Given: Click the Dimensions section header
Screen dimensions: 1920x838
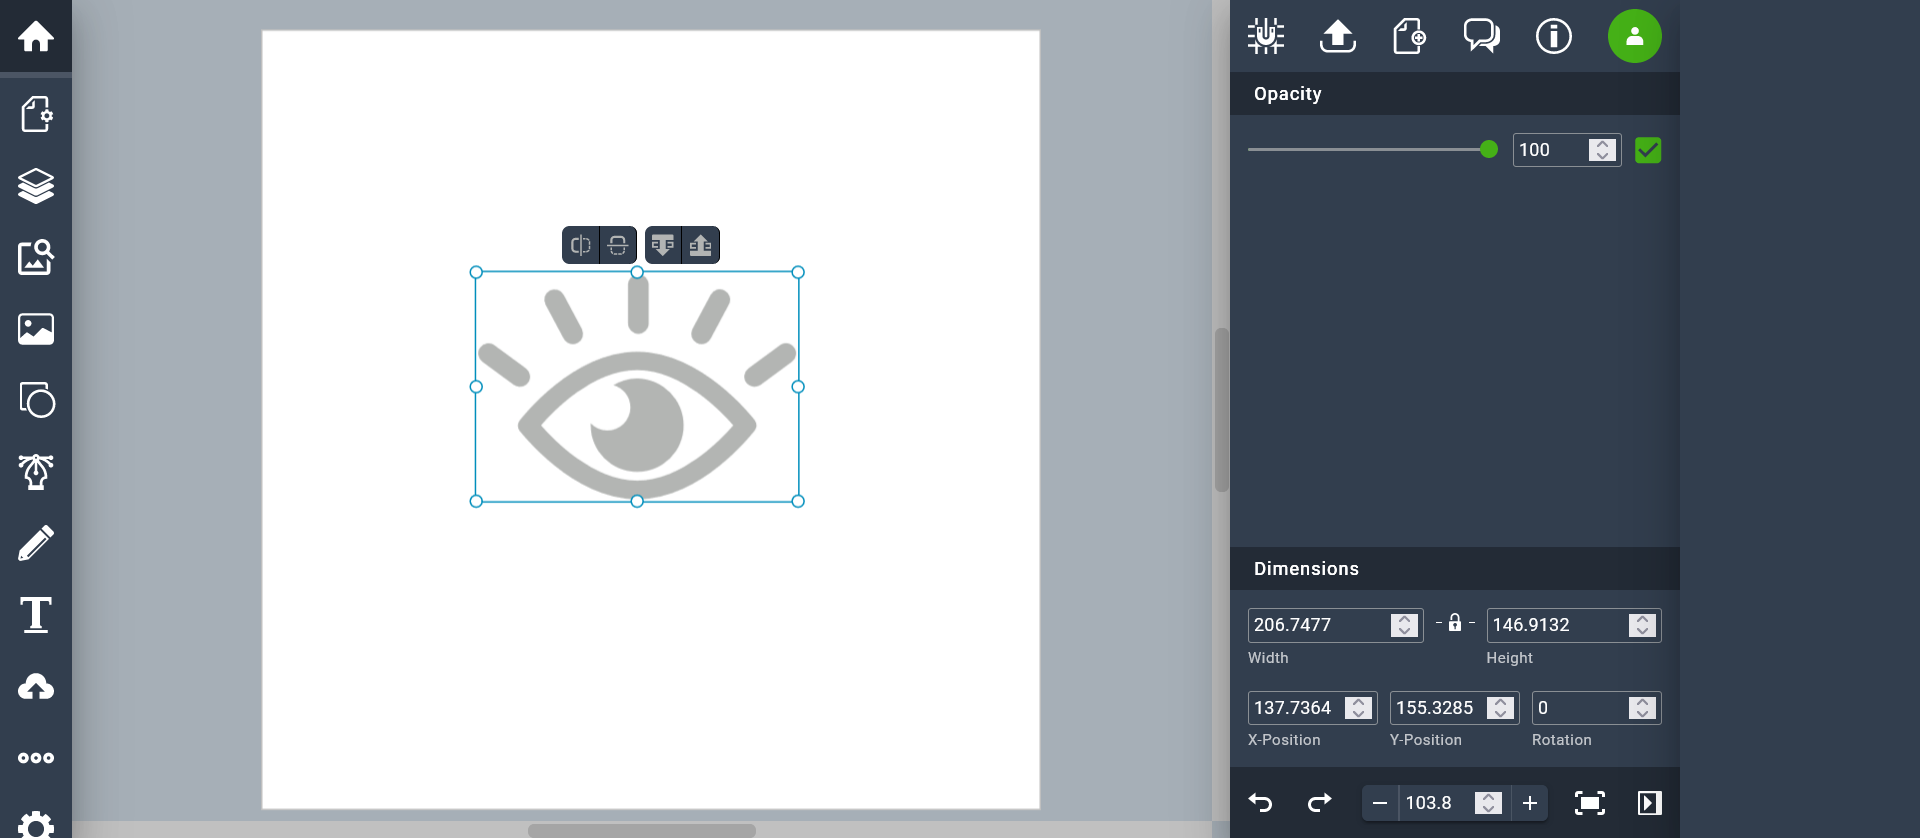Looking at the screenshot, I should point(1455,569).
